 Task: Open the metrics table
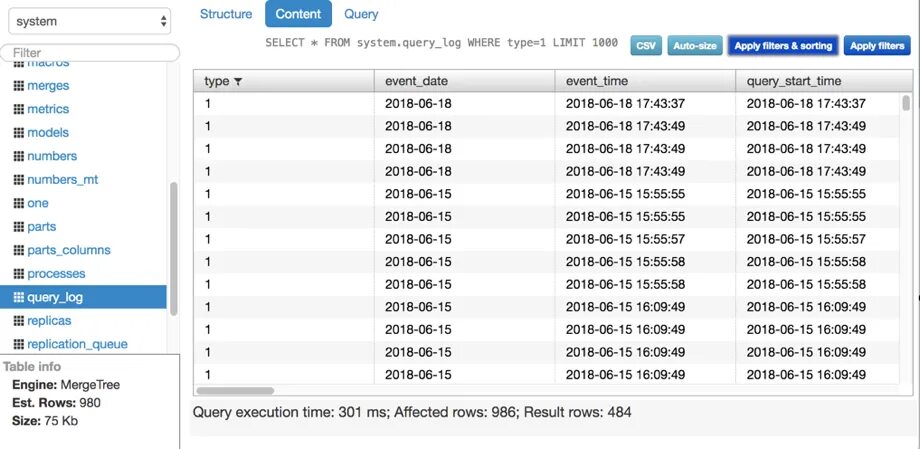[x=48, y=109]
